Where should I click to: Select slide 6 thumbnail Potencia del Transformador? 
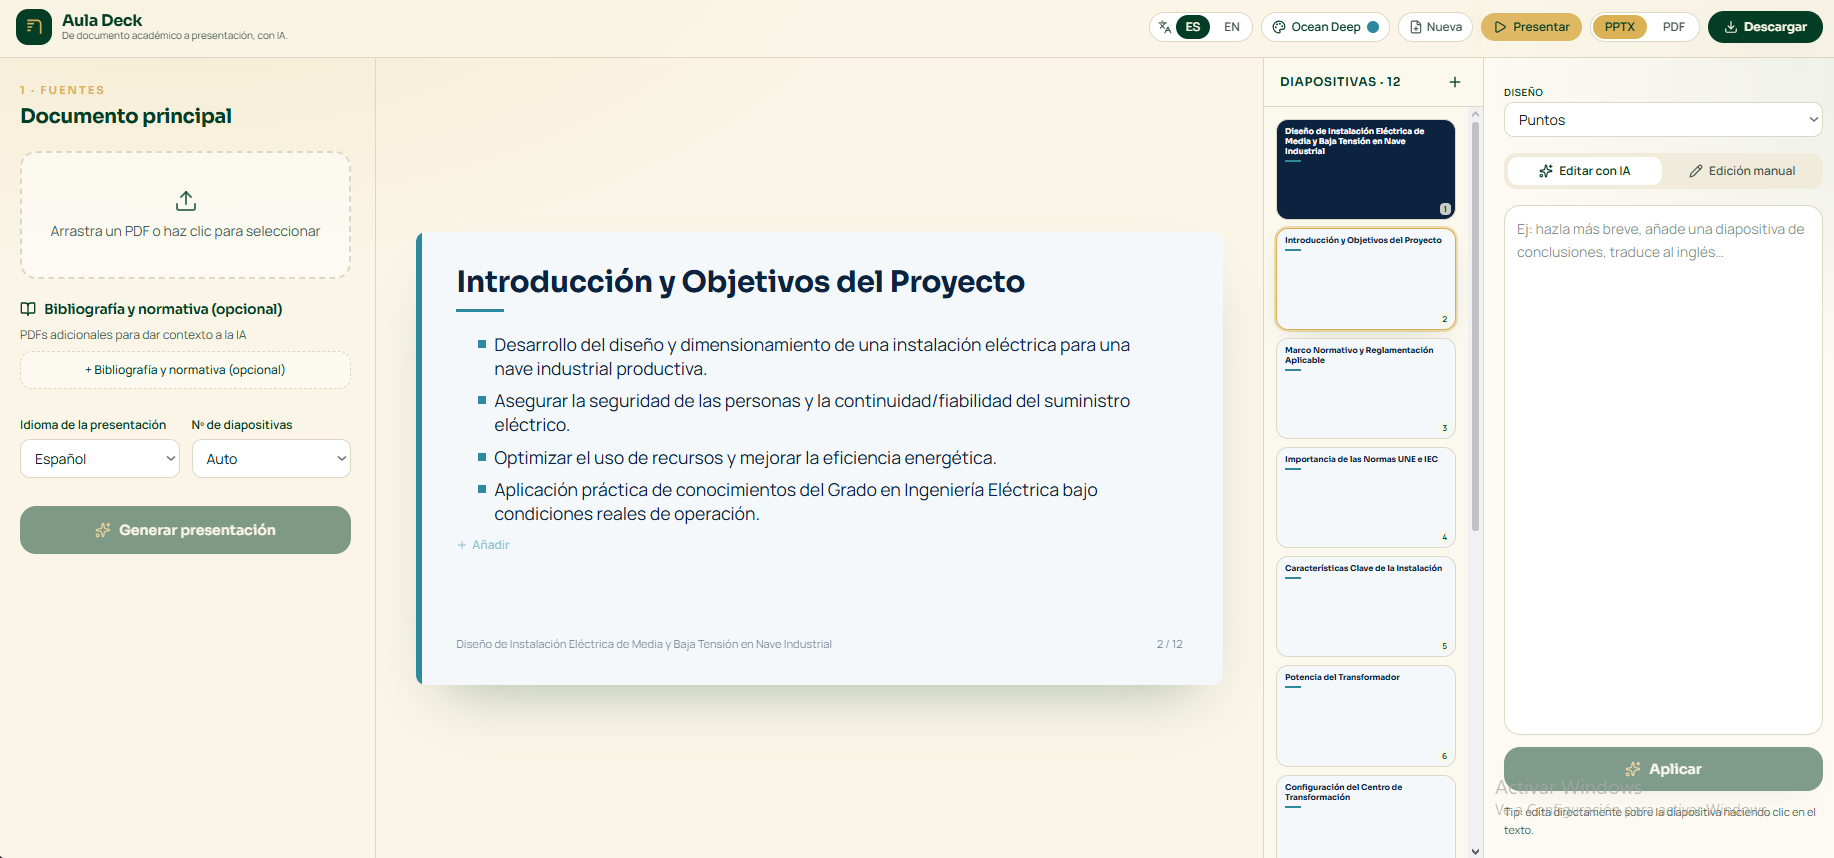(x=1366, y=716)
